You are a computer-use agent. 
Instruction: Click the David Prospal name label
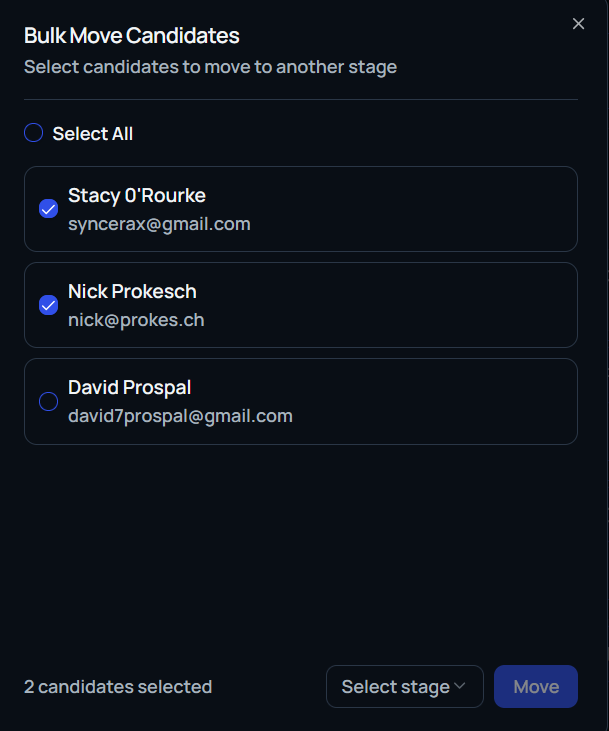(x=129, y=387)
